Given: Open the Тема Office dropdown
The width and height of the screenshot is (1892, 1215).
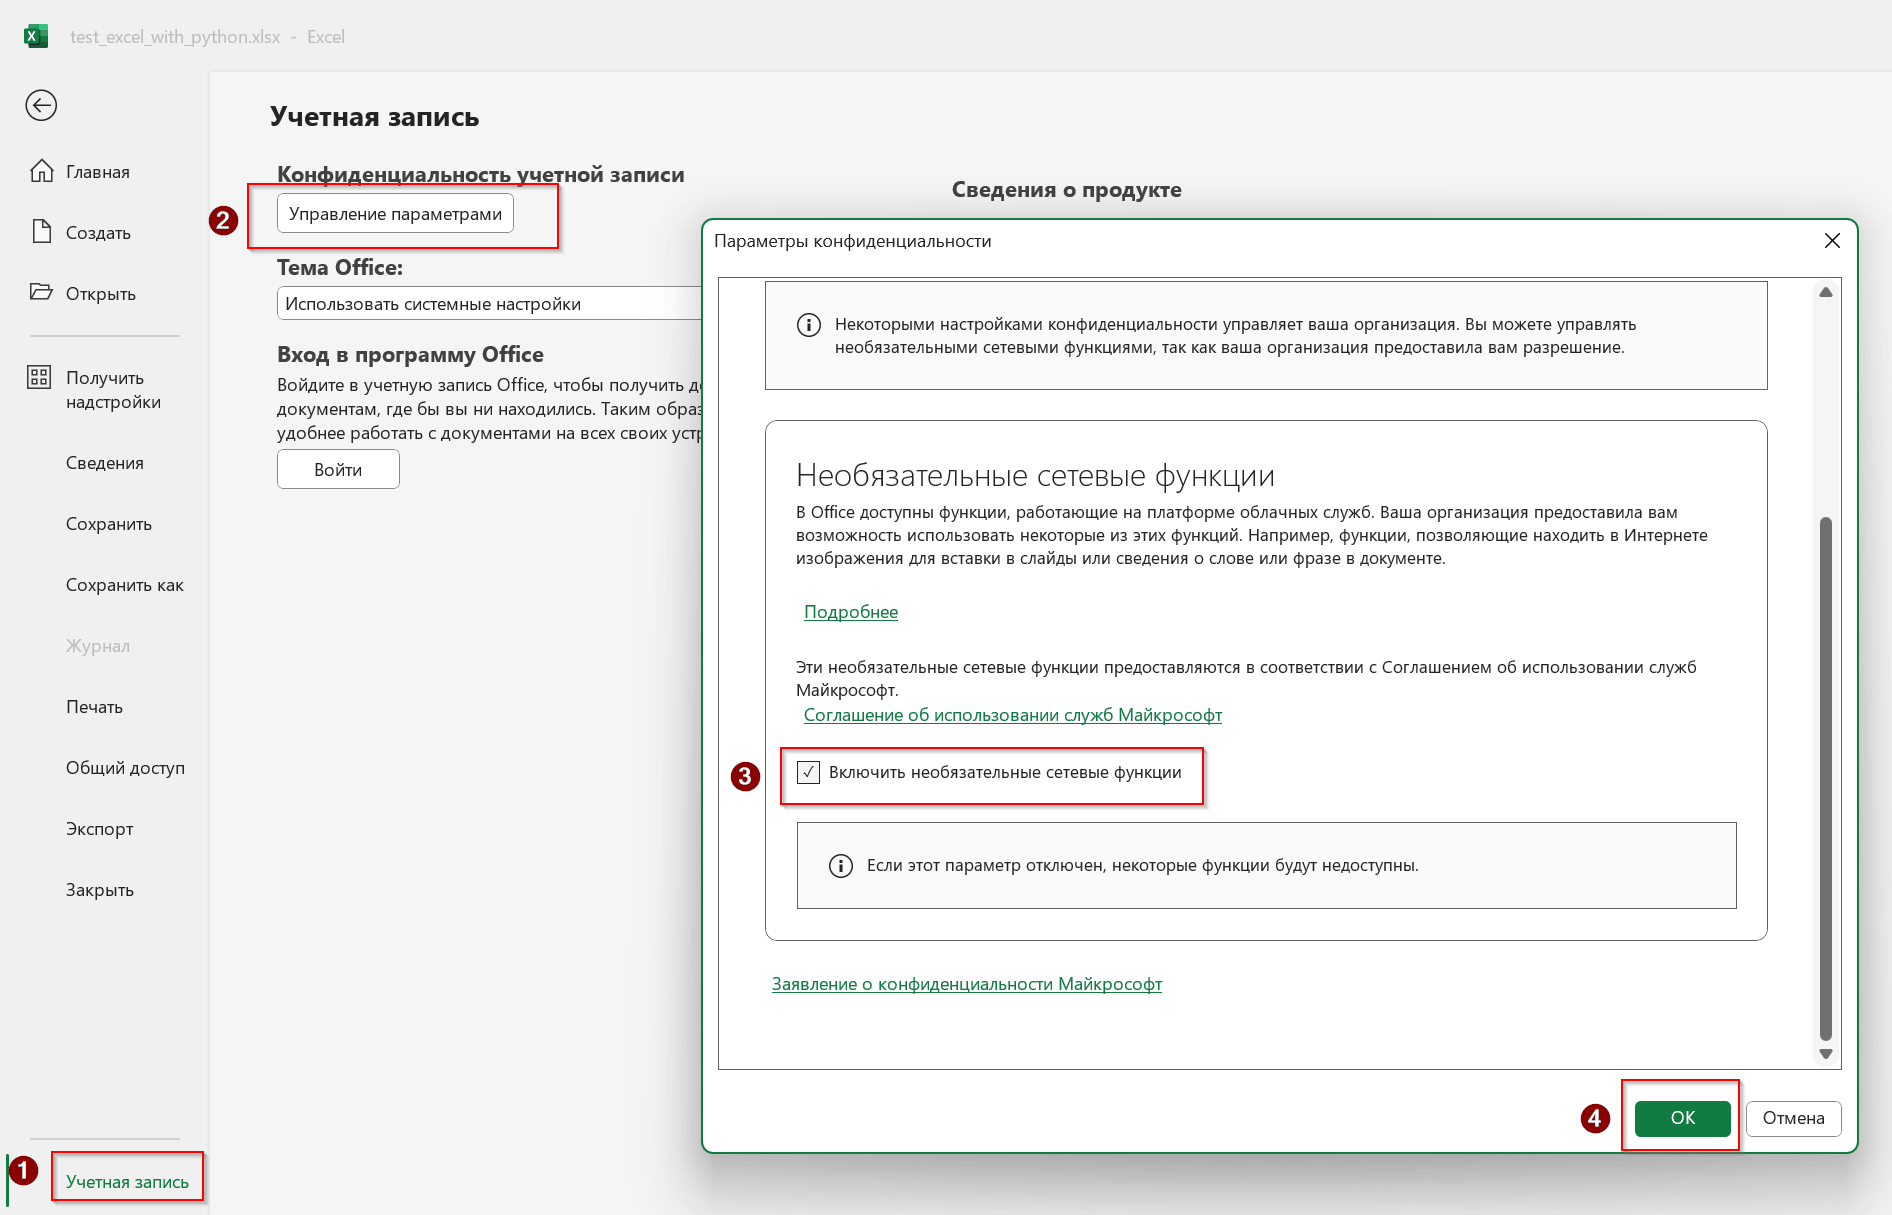Looking at the screenshot, I should [x=490, y=304].
